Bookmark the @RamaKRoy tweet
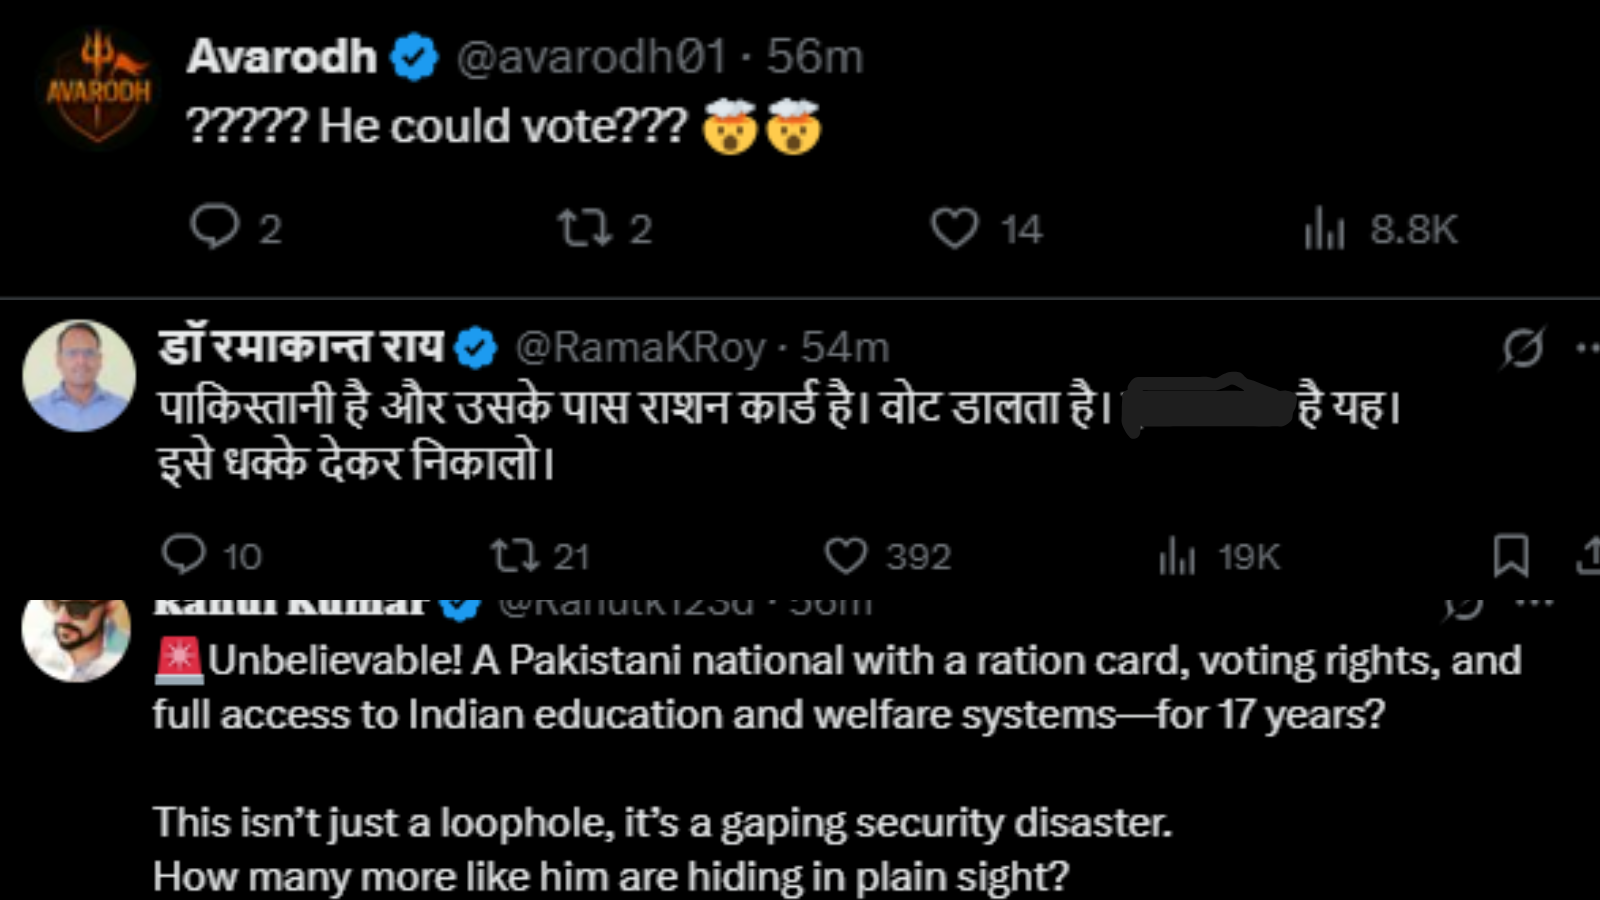The image size is (1600, 900). pyautogui.click(x=1510, y=556)
